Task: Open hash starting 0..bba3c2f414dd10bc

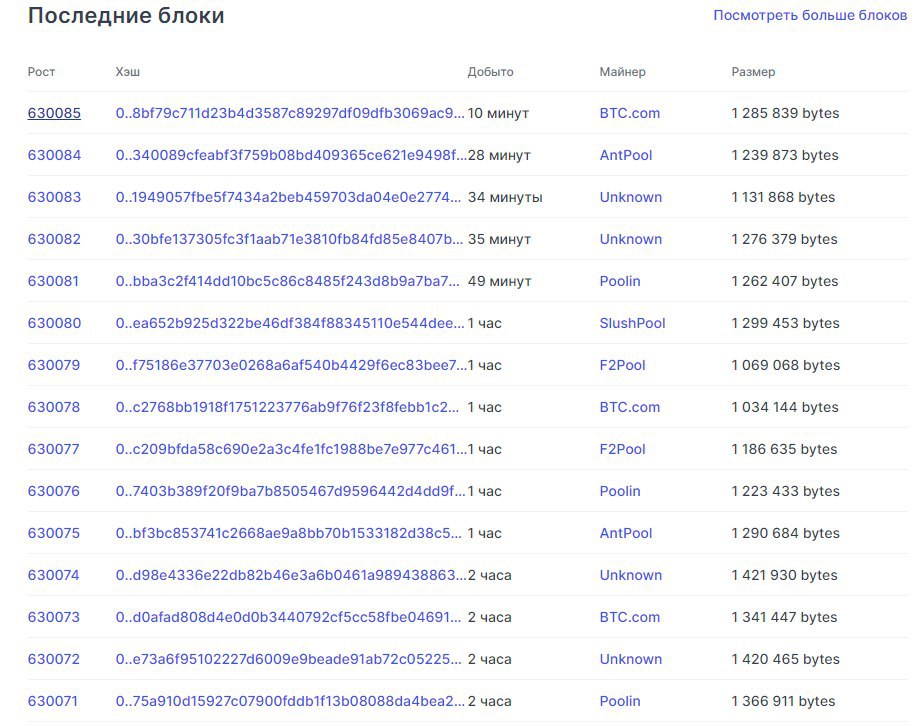Action: [287, 281]
